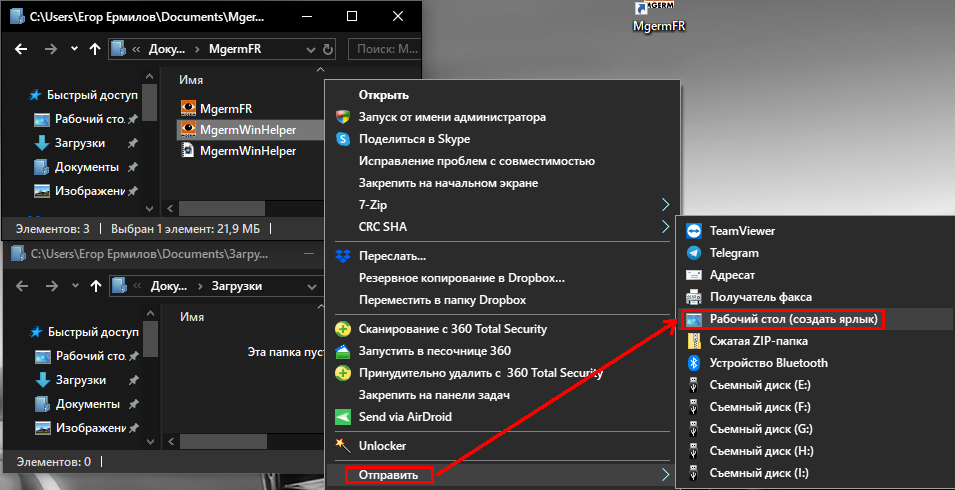Expand the Отправить submenu arrow
This screenshot has height=490, width=955.
666,473
